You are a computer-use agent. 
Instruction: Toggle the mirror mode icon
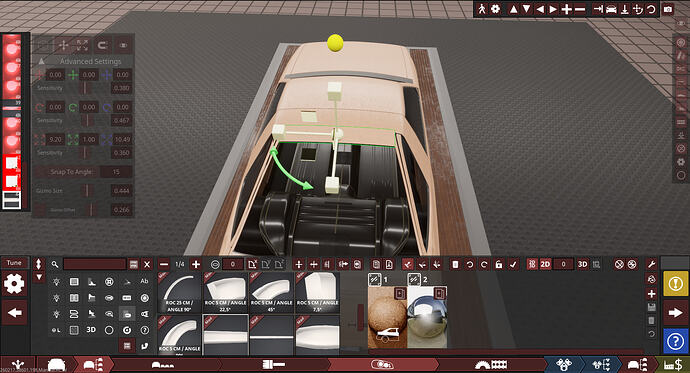[x=327, y=264]
